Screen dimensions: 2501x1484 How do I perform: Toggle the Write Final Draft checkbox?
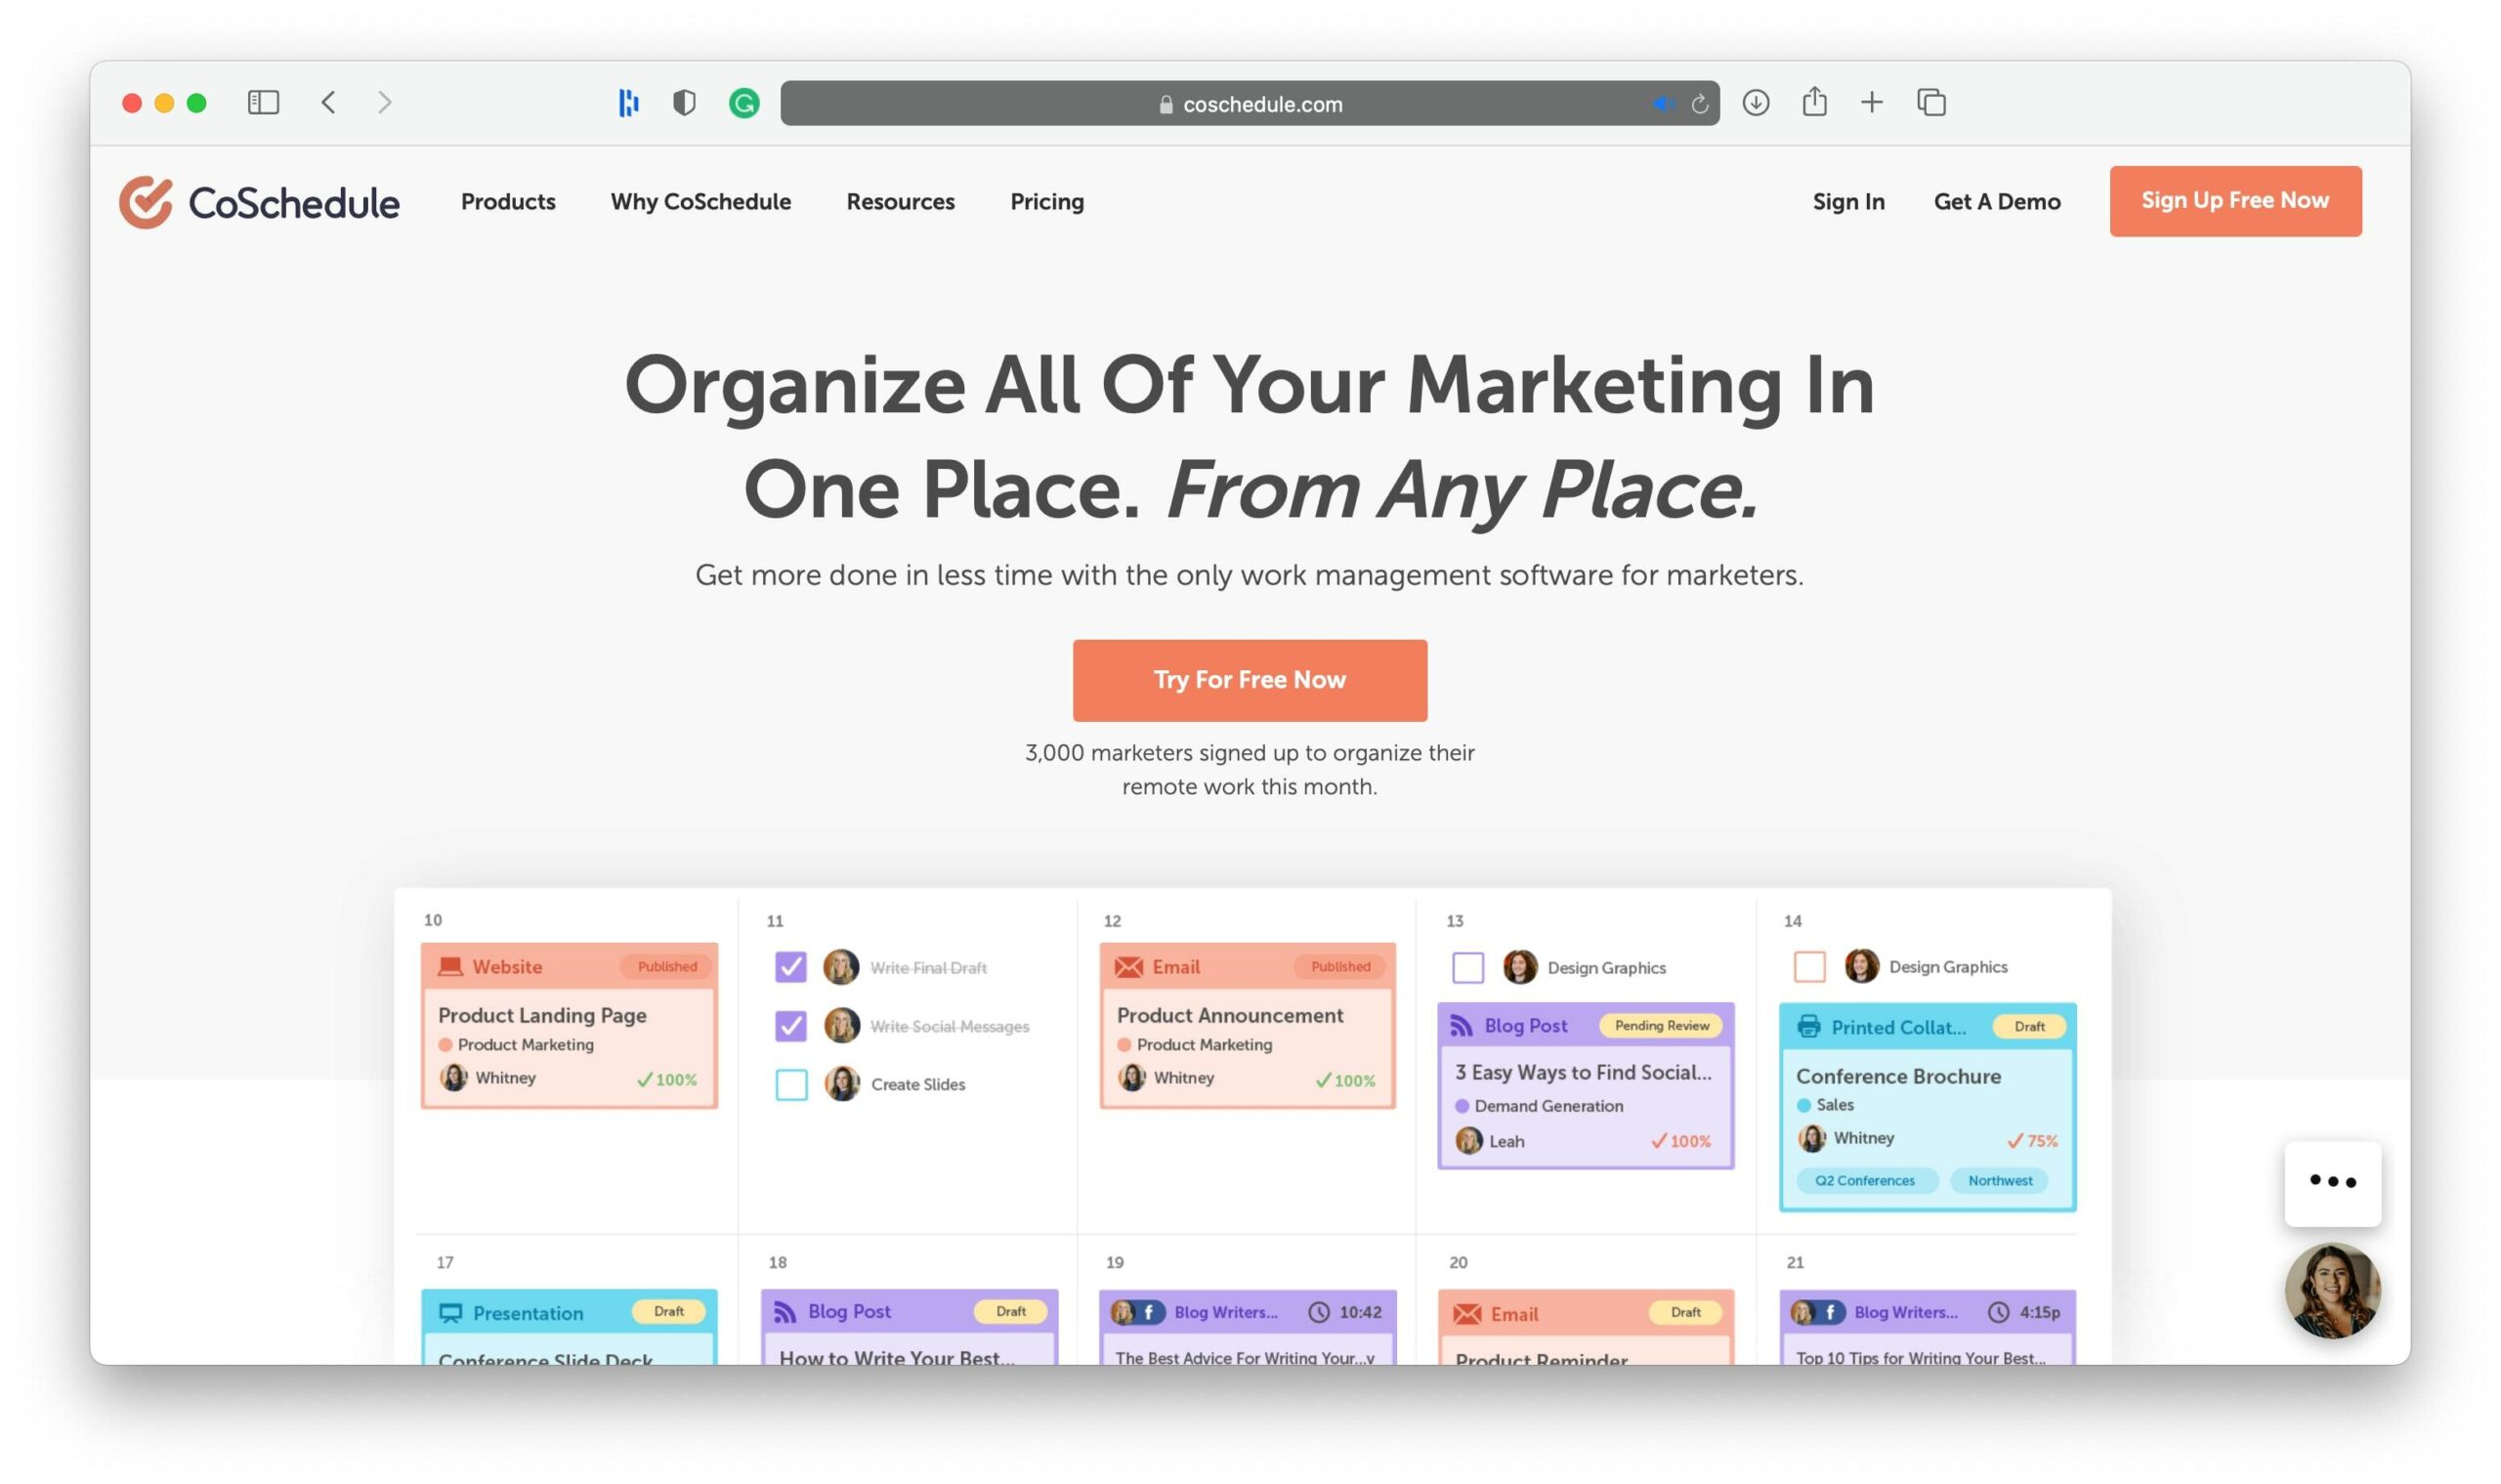791,964
